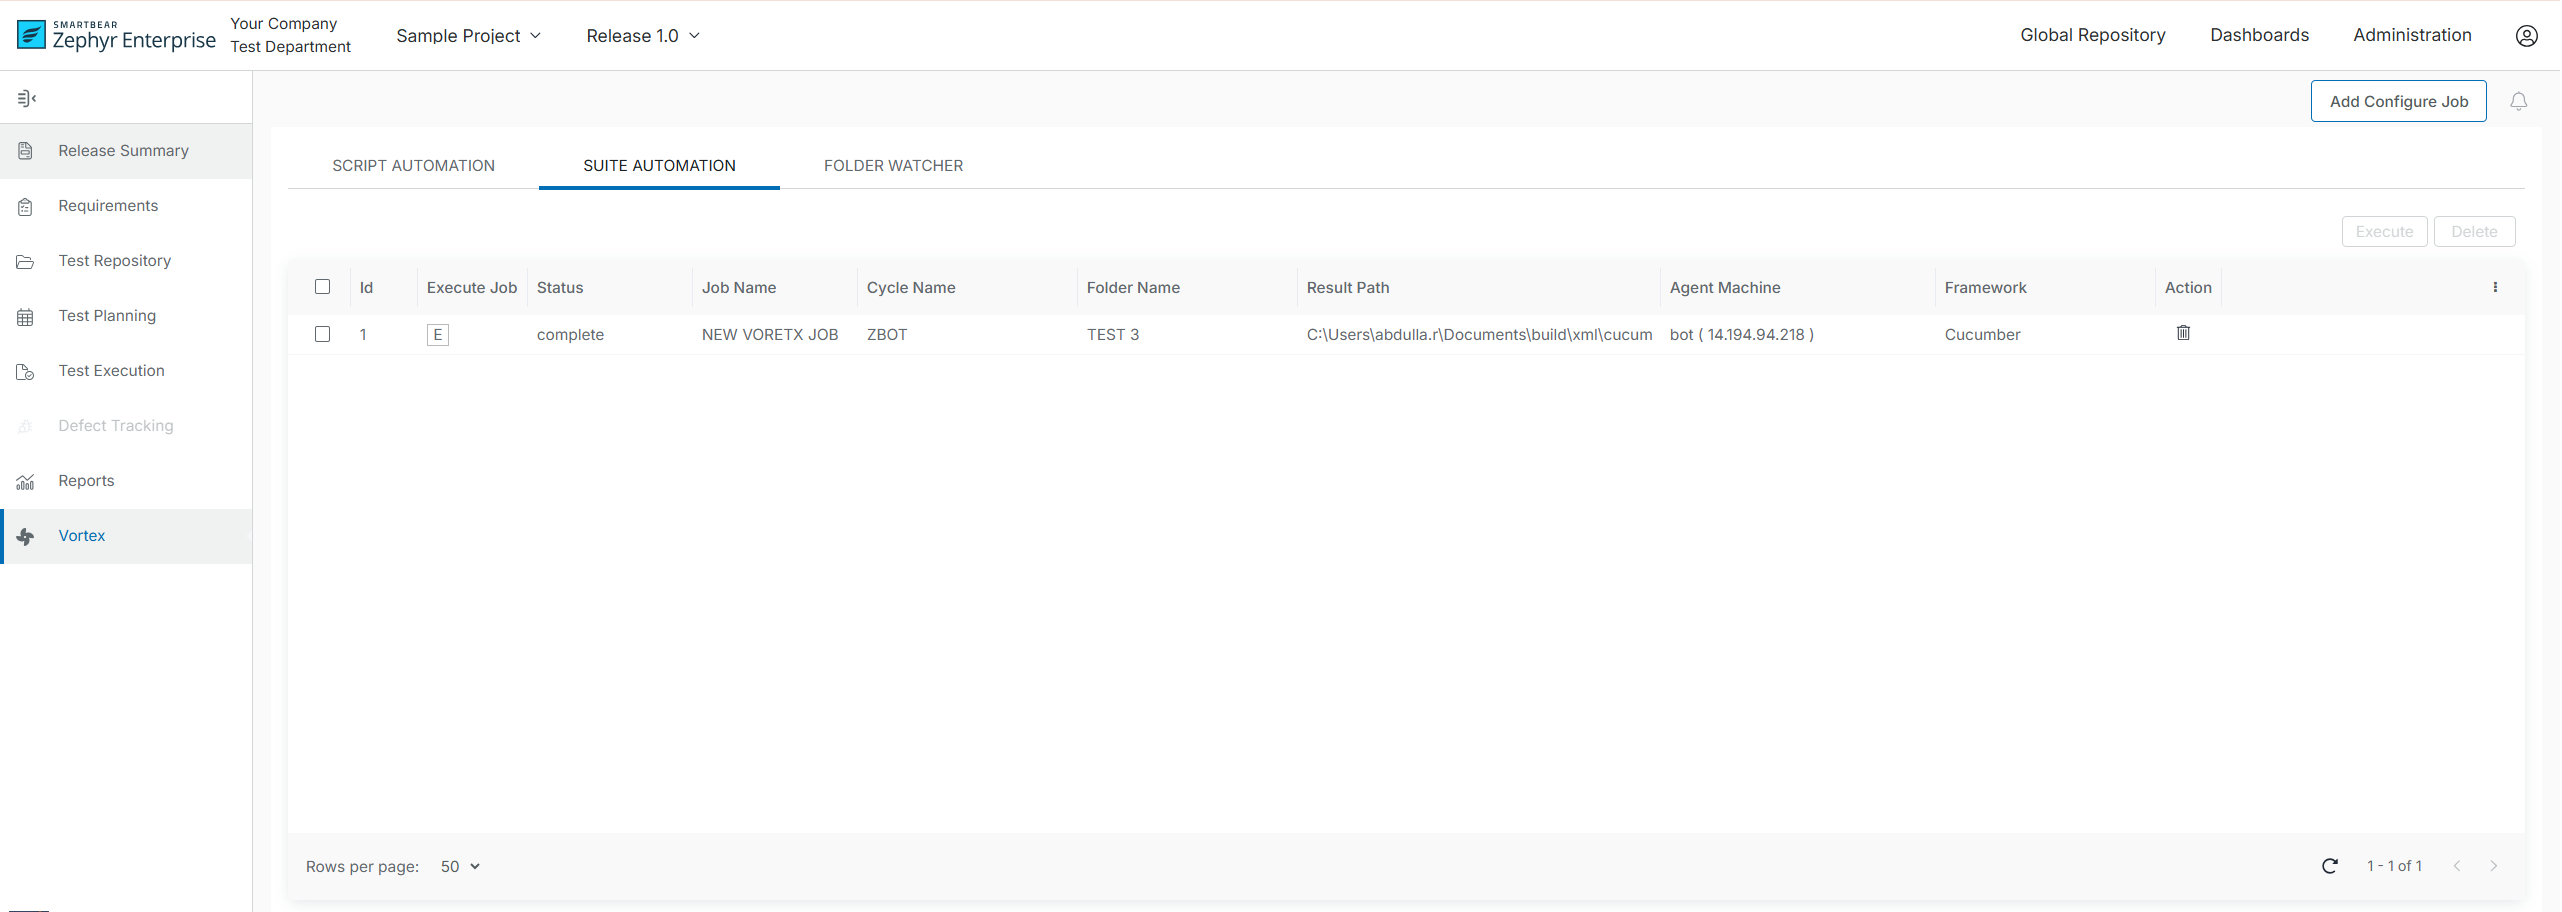Open the Release 1.0 dropdown

tap(642, 36)
